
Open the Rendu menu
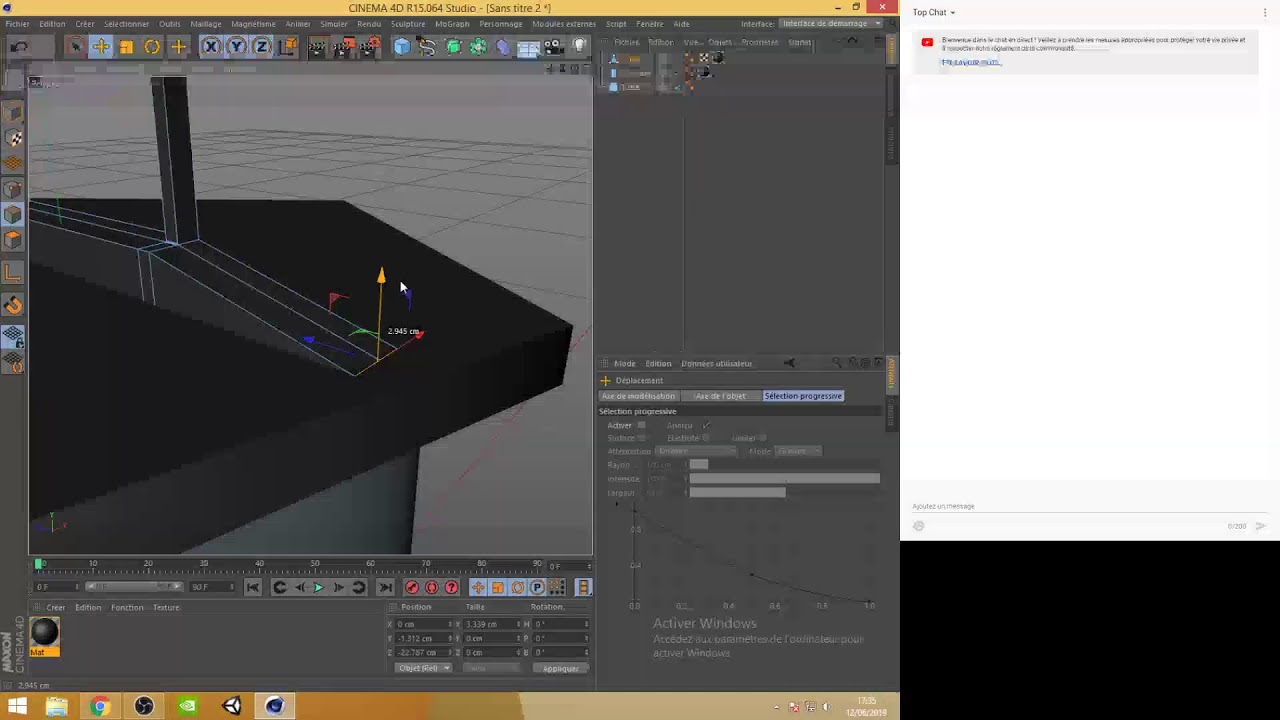[x=369, y=24]
